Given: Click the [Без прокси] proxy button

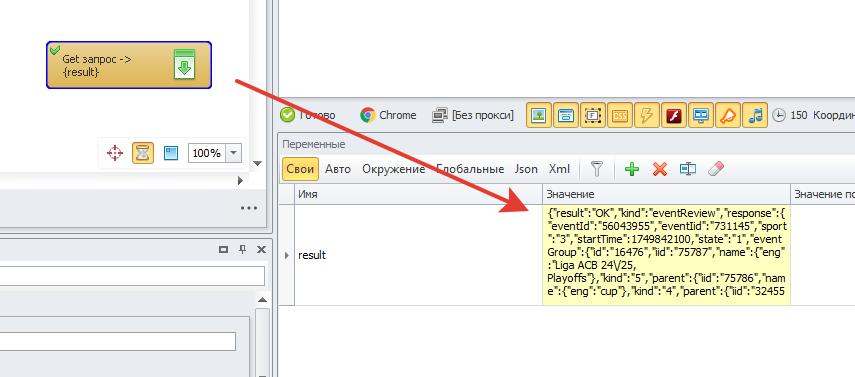Looking at the screenshot, I should tap(473, 115).
